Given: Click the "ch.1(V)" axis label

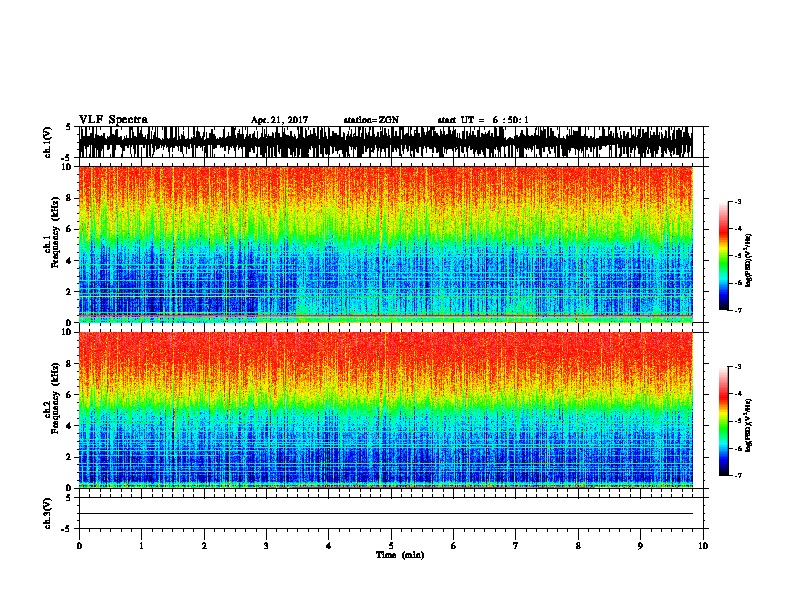Looking at the screenshot, I should [x=48, y=142].
